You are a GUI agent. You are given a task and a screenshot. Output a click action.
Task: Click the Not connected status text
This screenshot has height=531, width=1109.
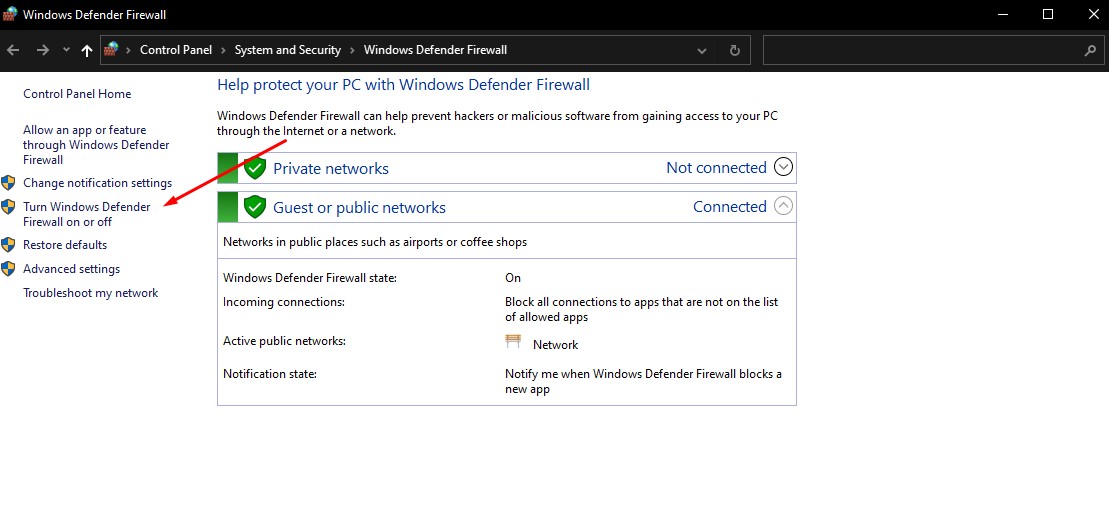[716, 168]
